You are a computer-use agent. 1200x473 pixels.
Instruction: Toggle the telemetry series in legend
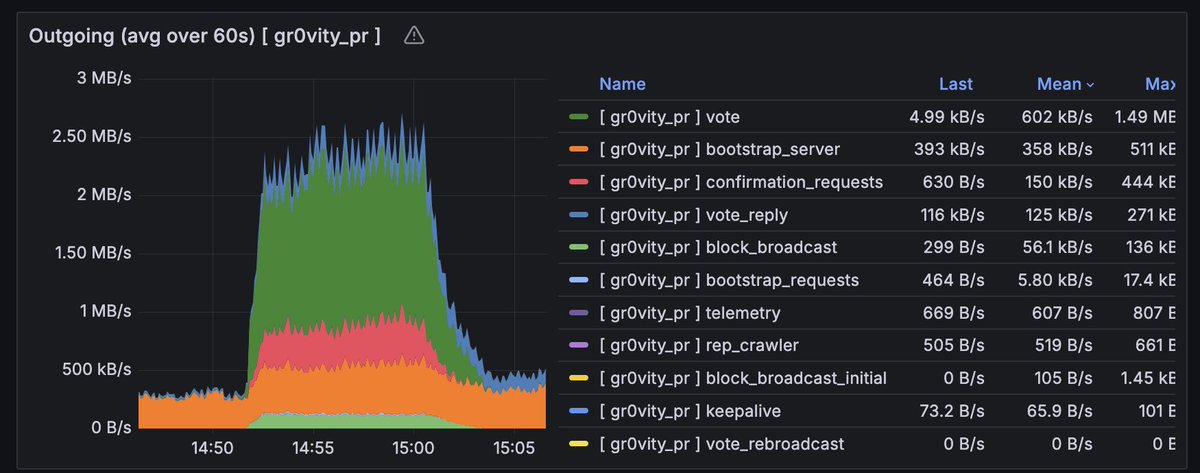point(689,313)
